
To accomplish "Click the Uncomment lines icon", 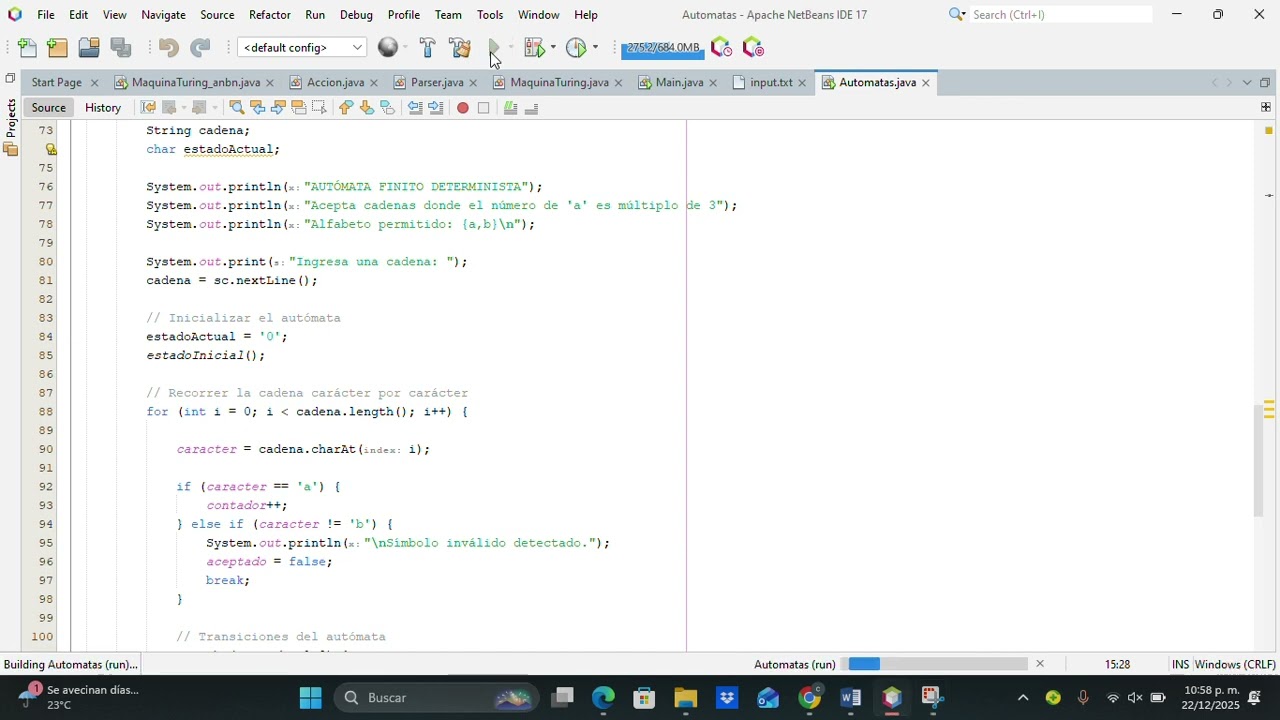I will click(x=531, y=107).
